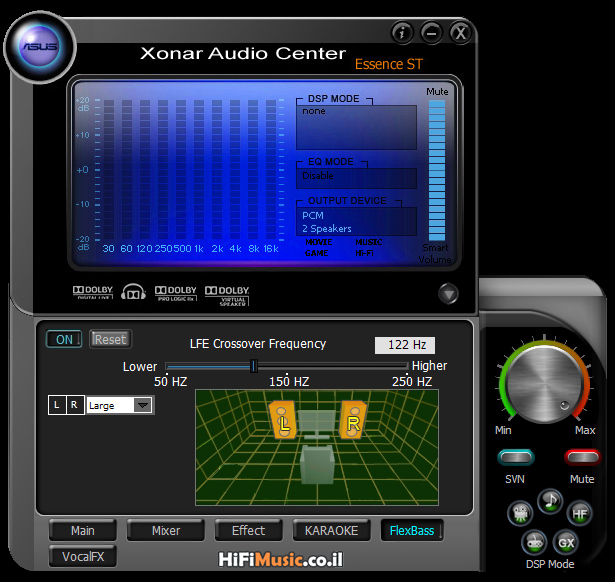Click the Essence ST model label
This screenshot has height=582, width=615.
click(x=389, y=64)
